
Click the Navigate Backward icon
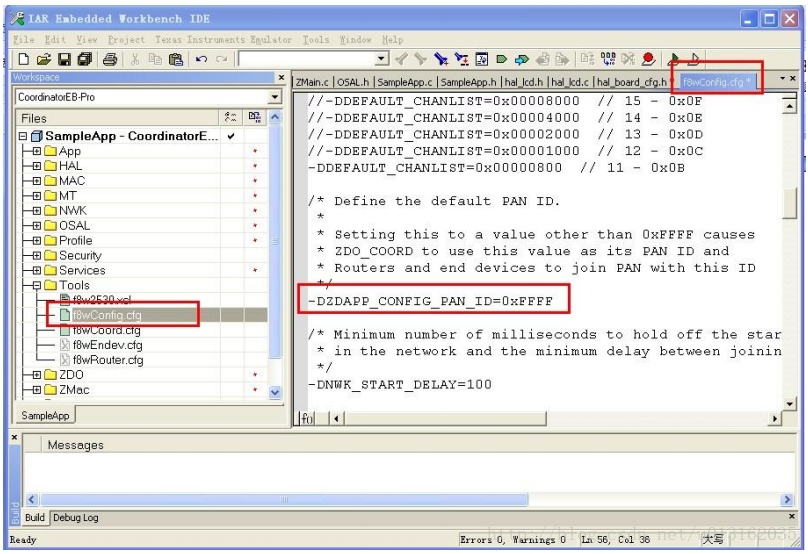[x=542, y=59]
